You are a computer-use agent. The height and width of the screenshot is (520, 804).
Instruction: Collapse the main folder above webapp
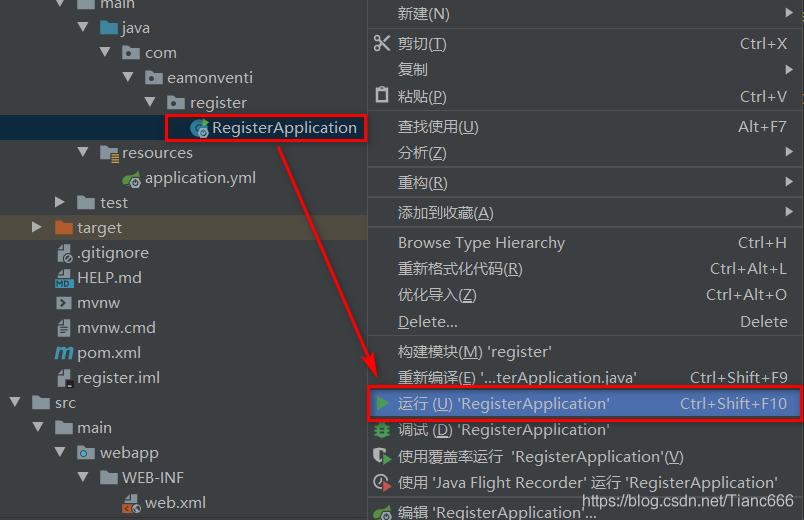pyautogui.click(x=38, y=427)
